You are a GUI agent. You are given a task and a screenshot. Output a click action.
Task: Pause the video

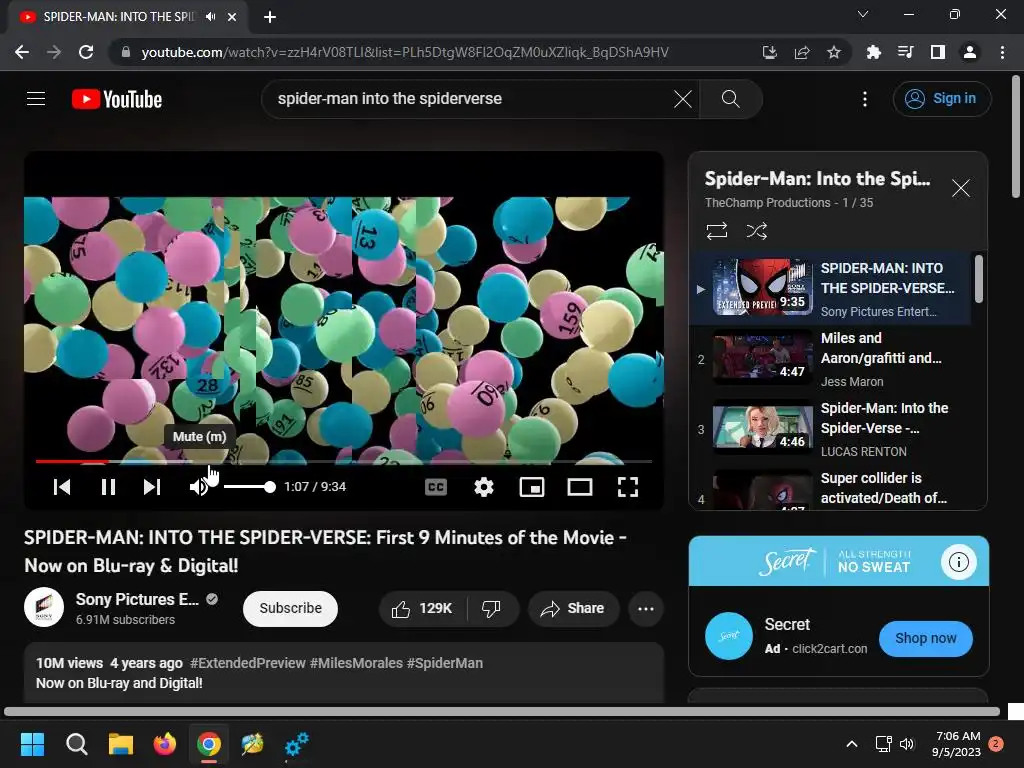click(x=108, y=487)
